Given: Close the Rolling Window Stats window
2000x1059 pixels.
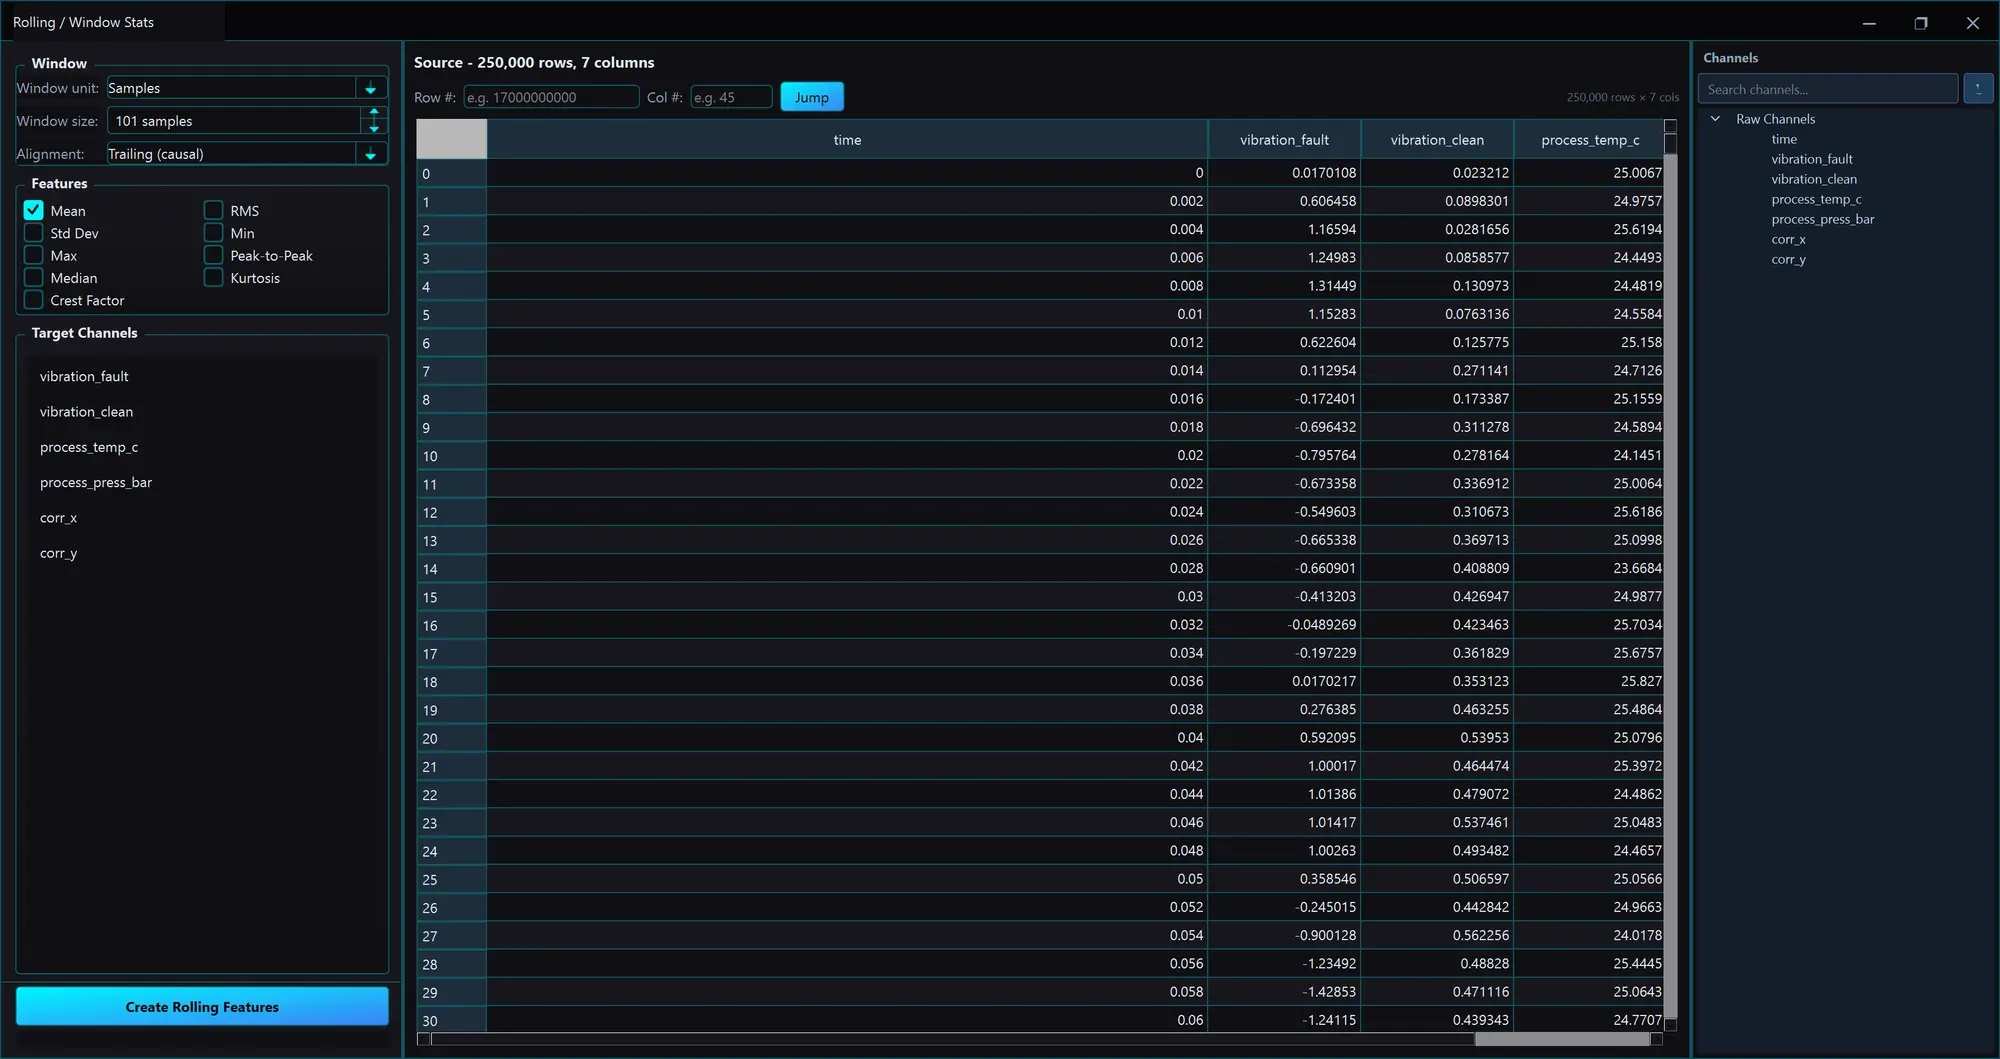Looking at the screenshot, I should tap(1973, 22).
